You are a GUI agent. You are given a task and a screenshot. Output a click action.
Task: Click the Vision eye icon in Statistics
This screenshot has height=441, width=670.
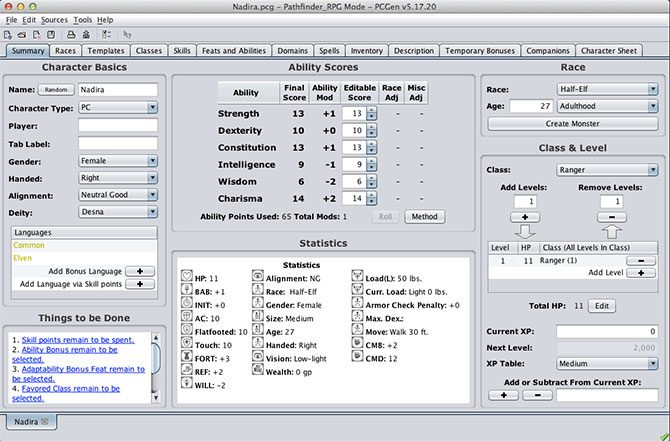coord(258,356)
